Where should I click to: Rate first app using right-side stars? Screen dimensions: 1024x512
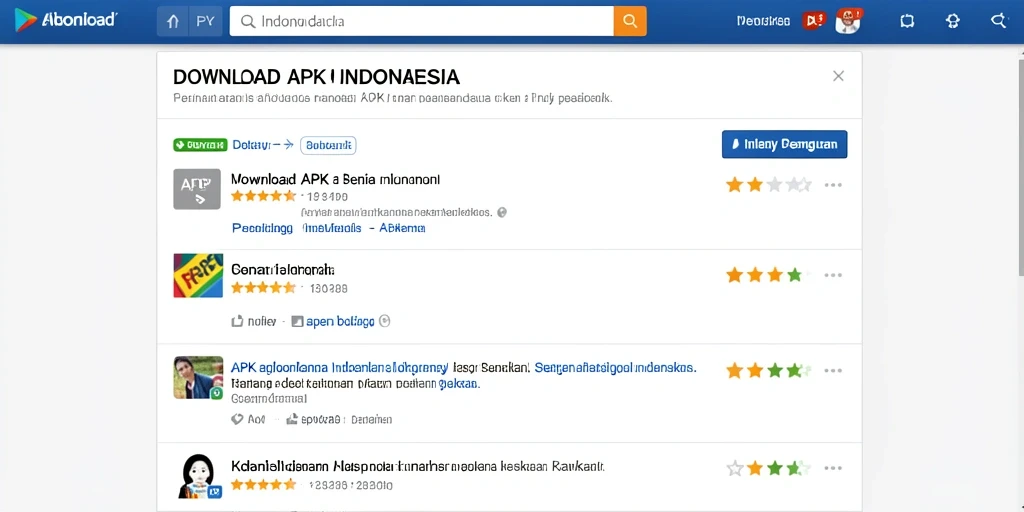point(769,185)
